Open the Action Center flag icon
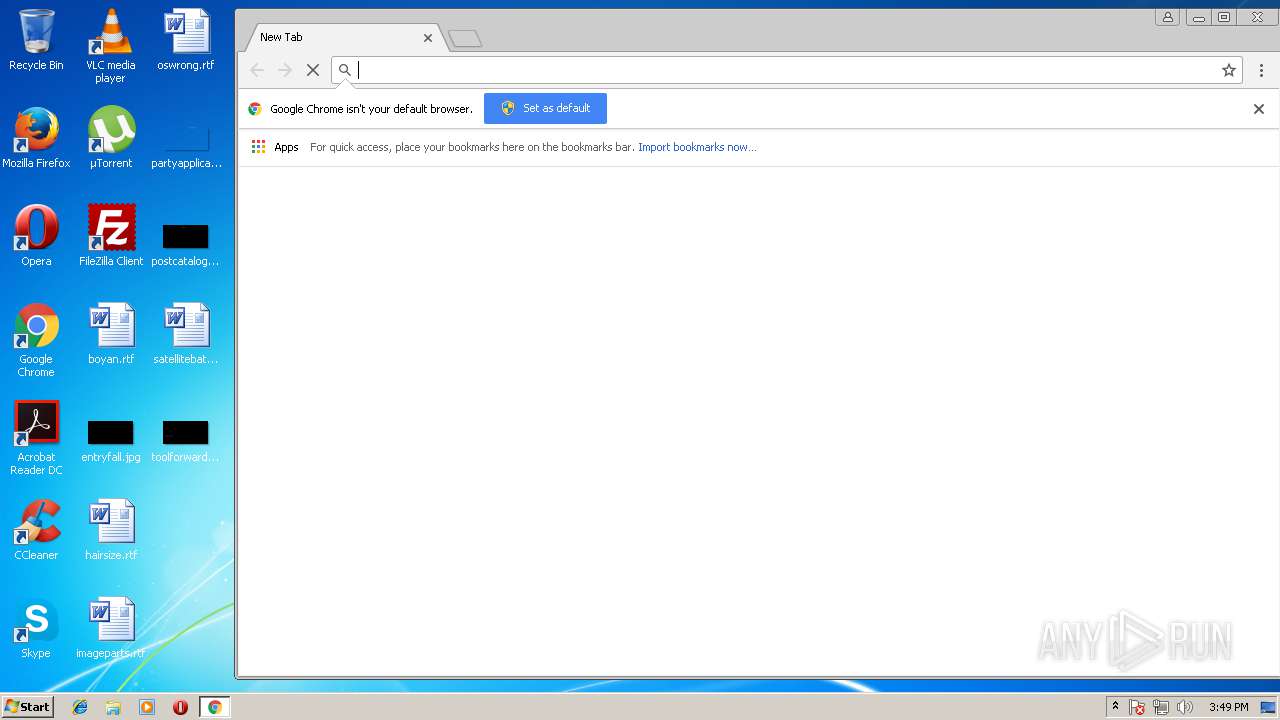Screen dimensions: 1280x720 [1137, 707]
